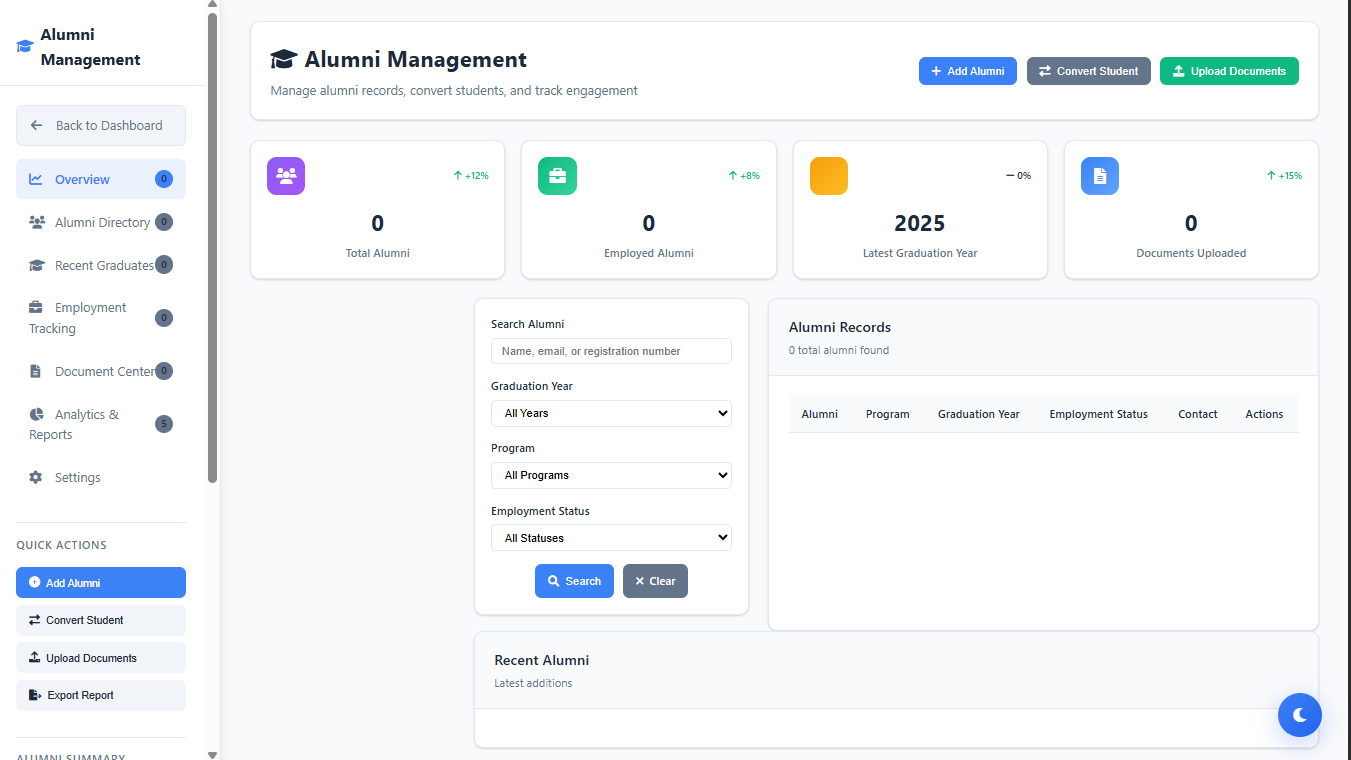Image resolution: width=1351 pixels, height=760 pixels.
Task: Click the blue Documents Uploaded file icon
Action: click(1099, 176)
